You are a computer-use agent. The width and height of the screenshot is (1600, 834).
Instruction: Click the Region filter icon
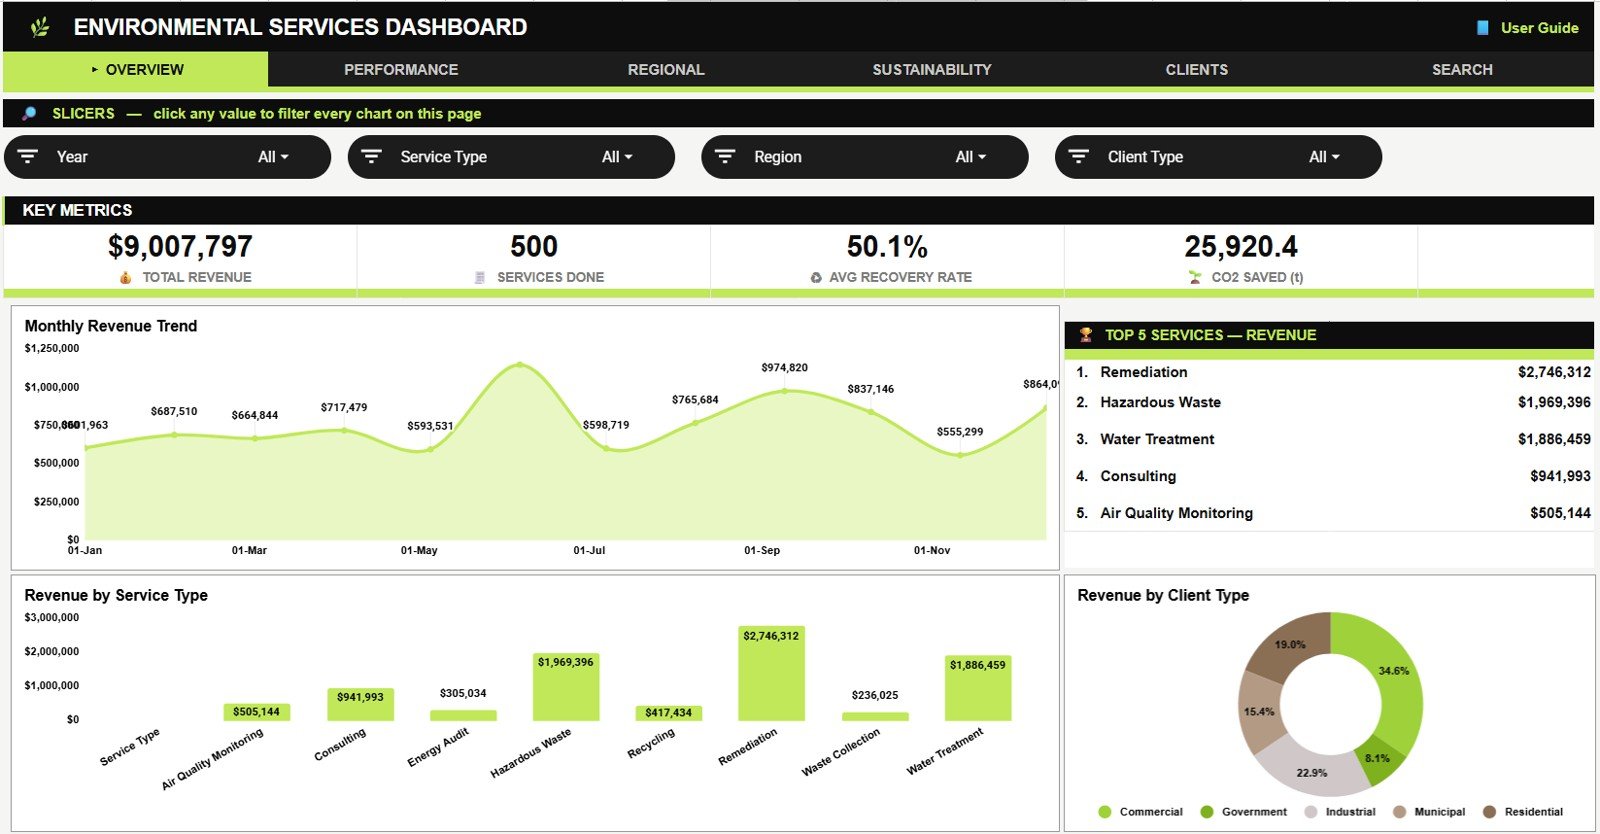(x=725, y=157)
